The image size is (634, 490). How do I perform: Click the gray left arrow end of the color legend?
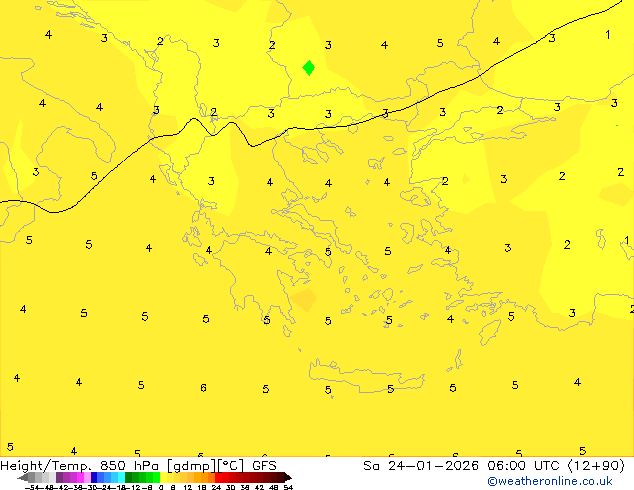pos(23,477)
